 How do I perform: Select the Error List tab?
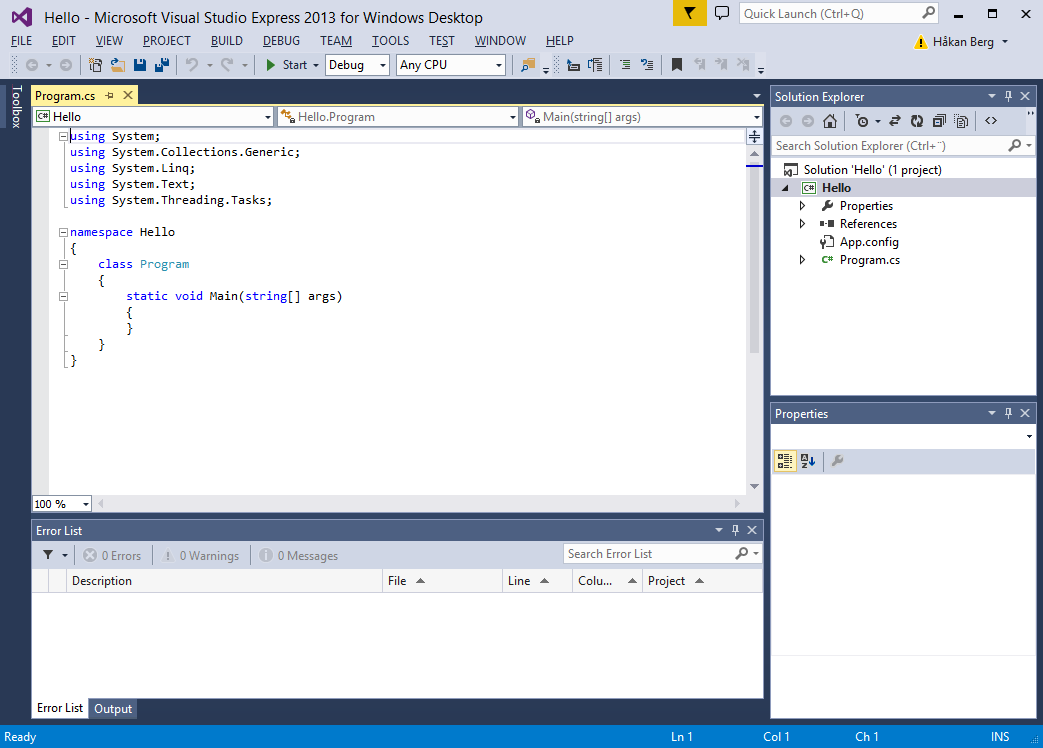pos(60,708)
